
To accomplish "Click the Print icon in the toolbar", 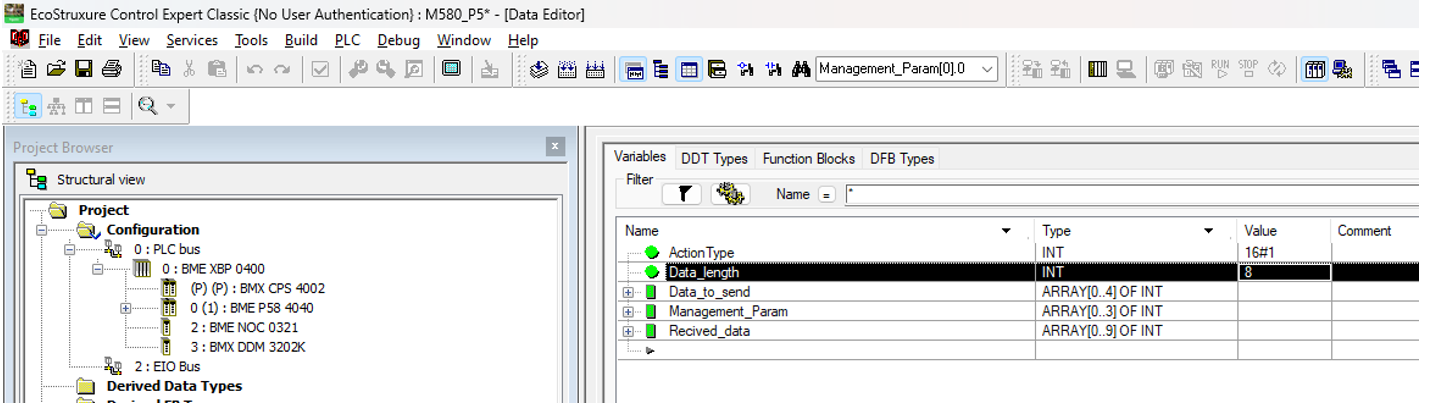I will (111, 69).
